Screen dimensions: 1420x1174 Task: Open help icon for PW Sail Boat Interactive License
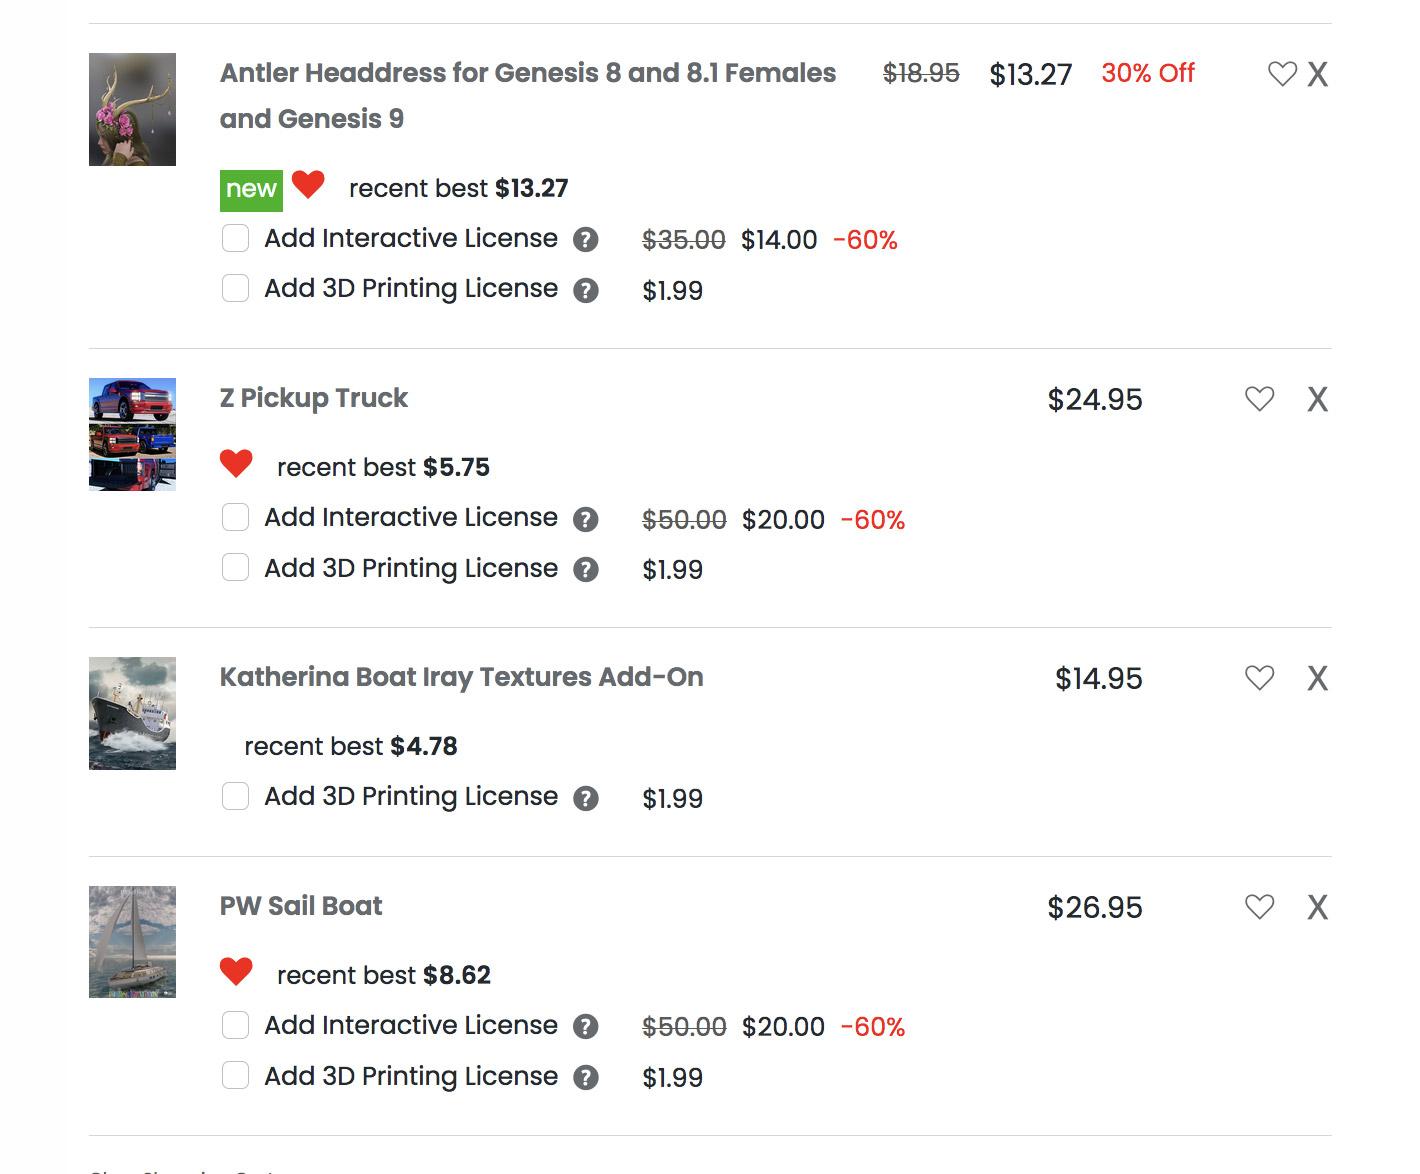[586, 1027]
